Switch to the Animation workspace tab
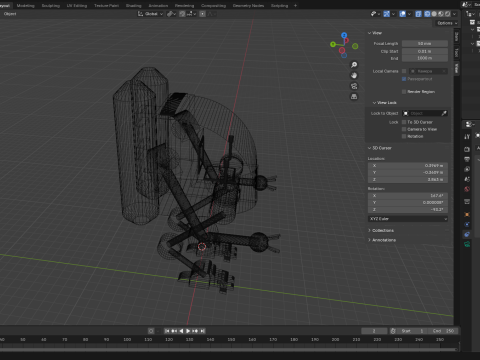The width and height of the screenshot is (480, 360). point(158,5)
